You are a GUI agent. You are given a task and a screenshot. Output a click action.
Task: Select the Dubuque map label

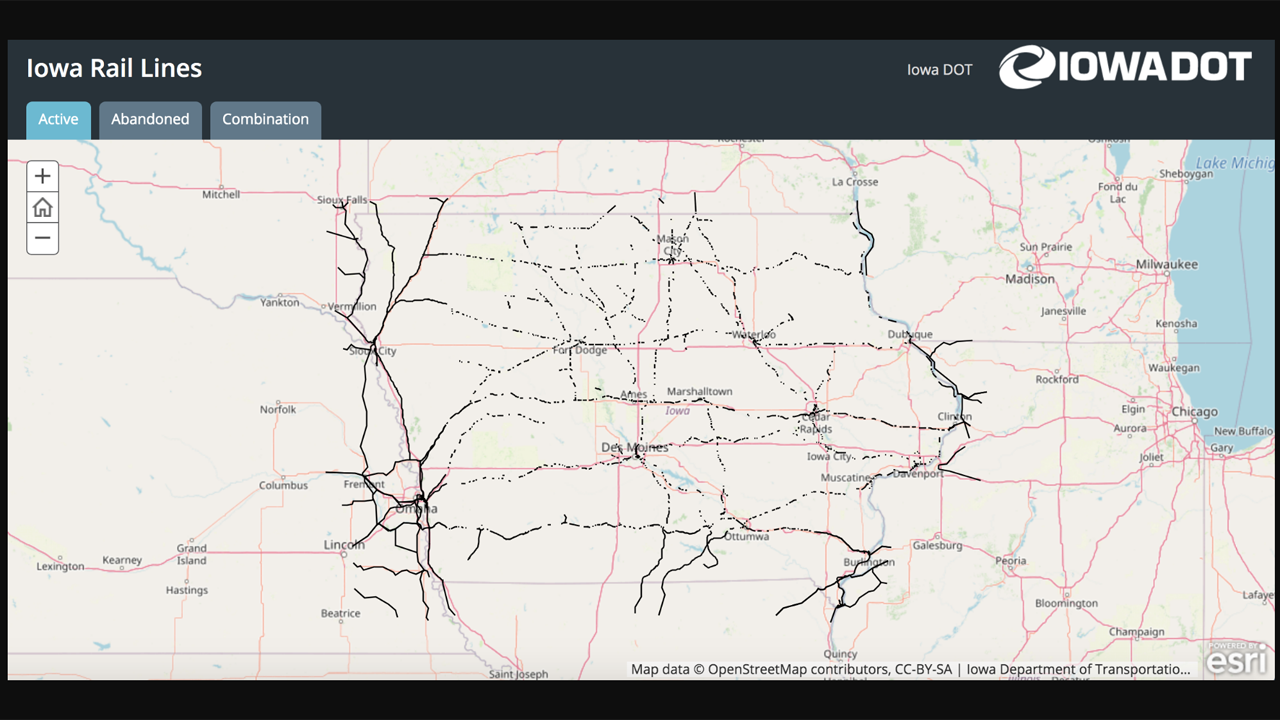tap(909, 334)
